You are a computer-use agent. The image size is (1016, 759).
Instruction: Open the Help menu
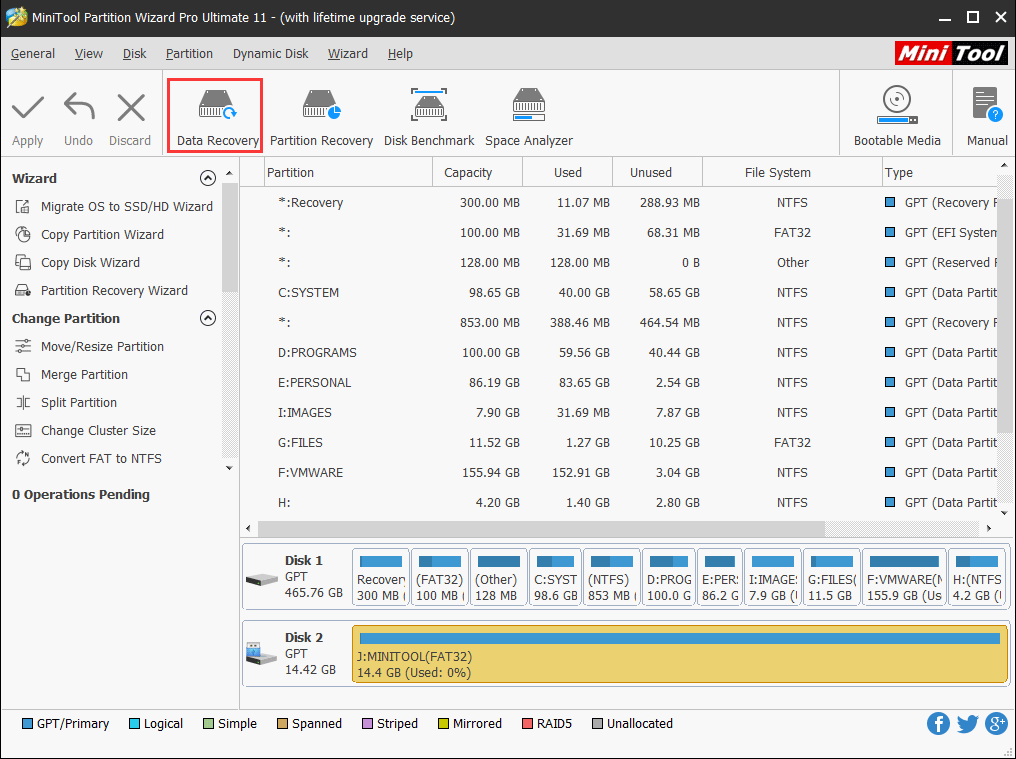point(400,54)
